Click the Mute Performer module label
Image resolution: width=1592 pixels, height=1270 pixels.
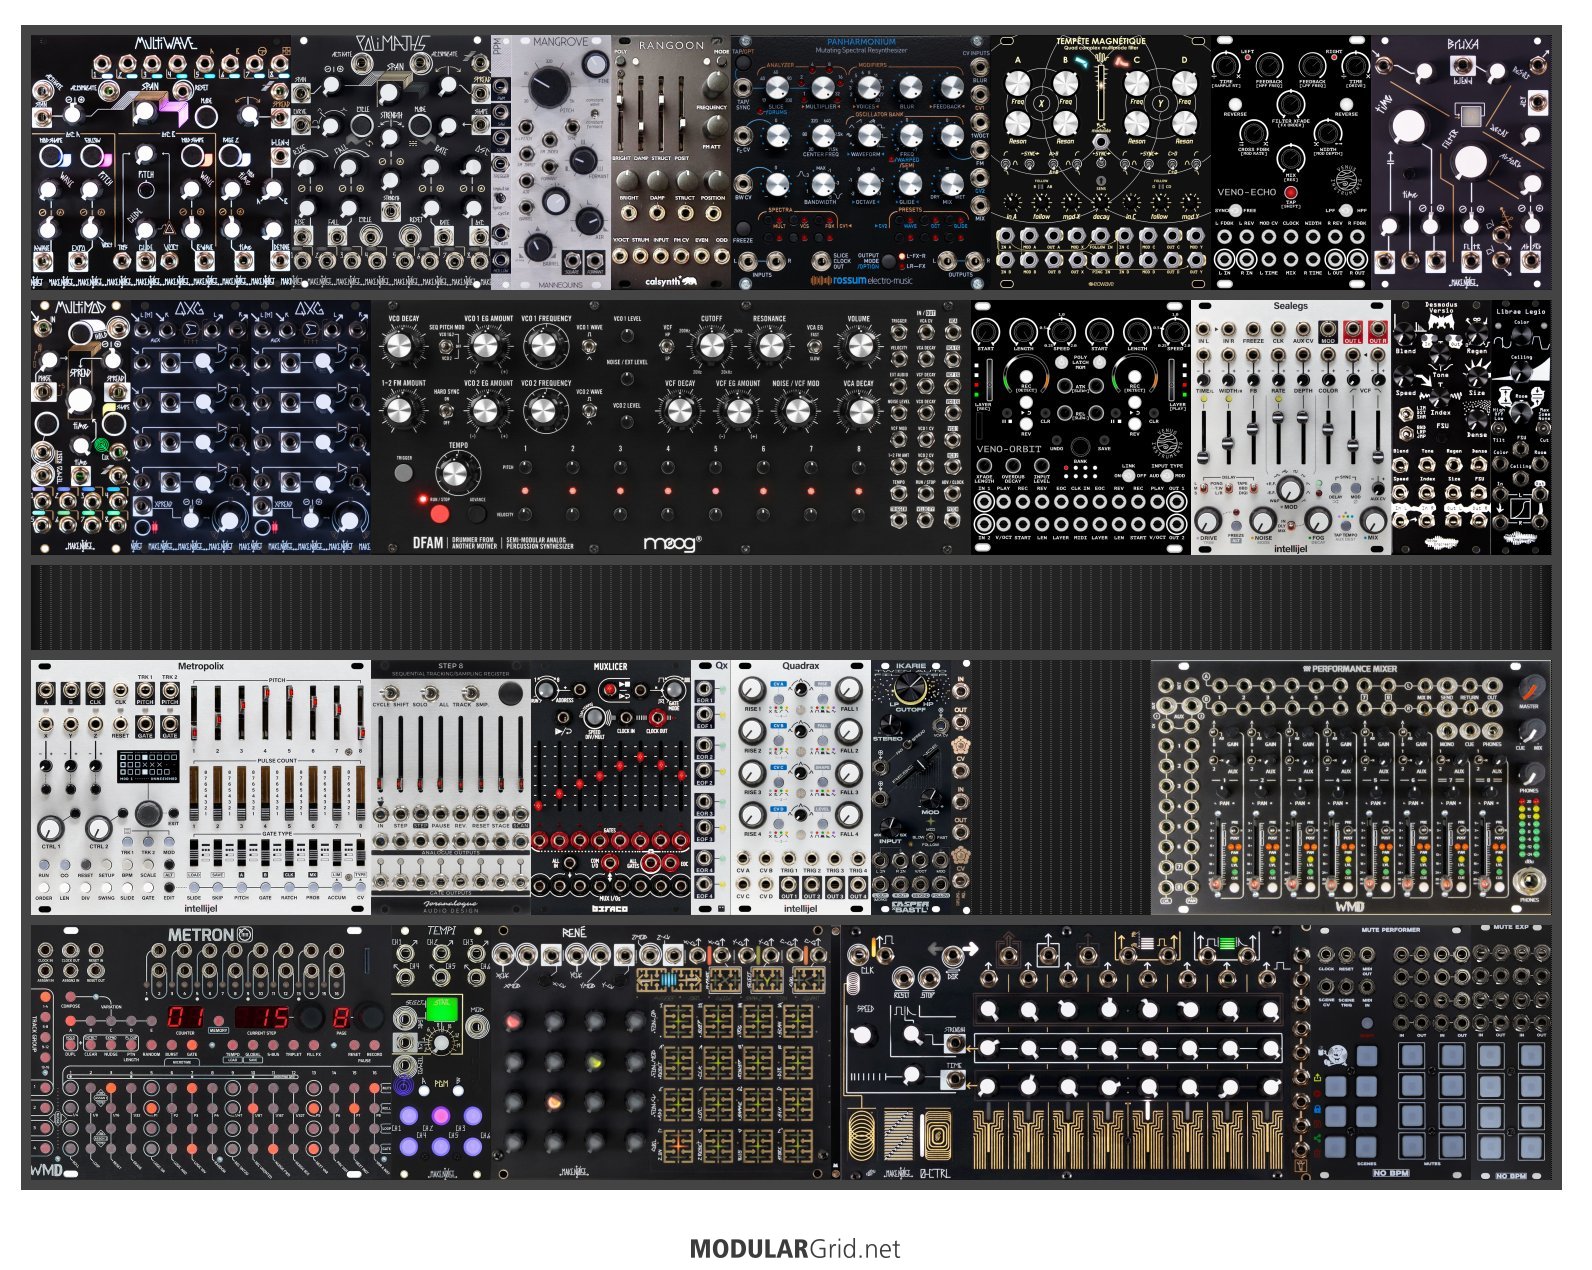(x=1390, y=930)
